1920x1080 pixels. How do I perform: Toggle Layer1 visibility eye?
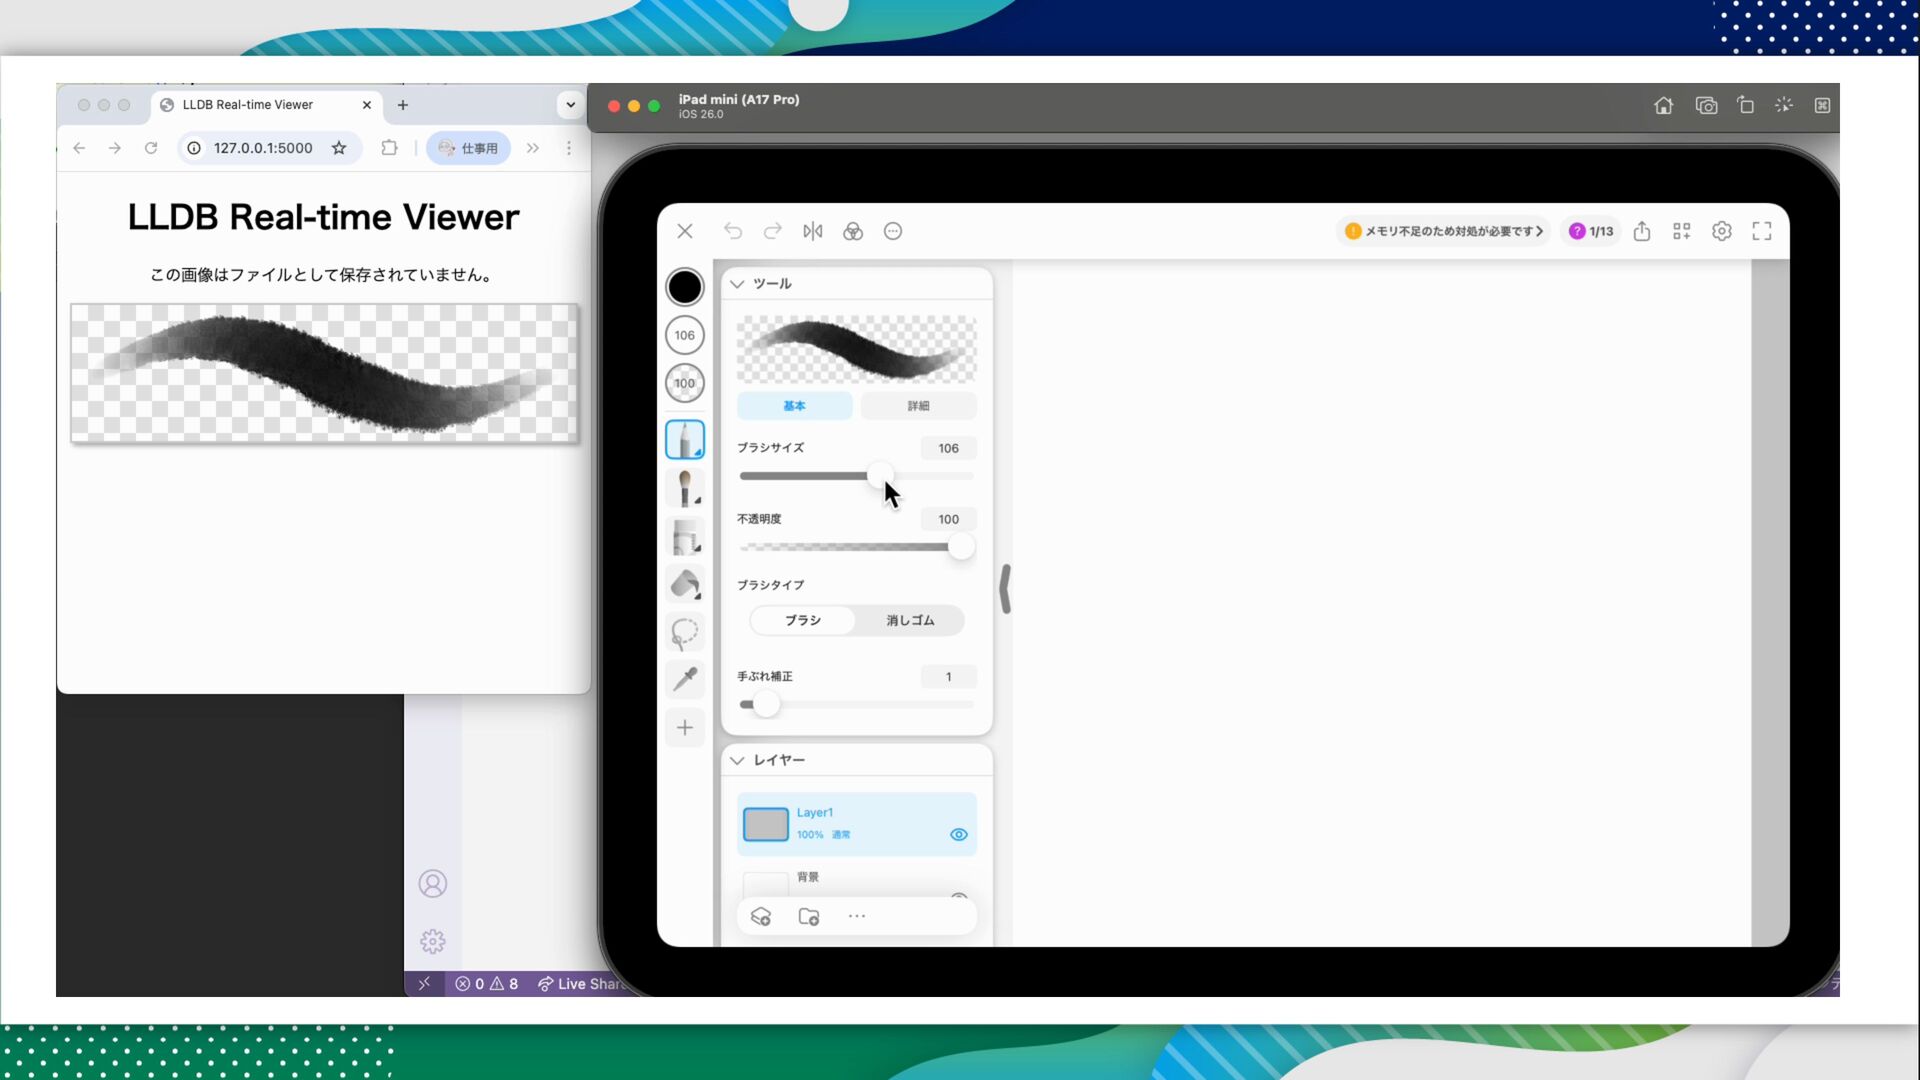(x=958, y=834)
